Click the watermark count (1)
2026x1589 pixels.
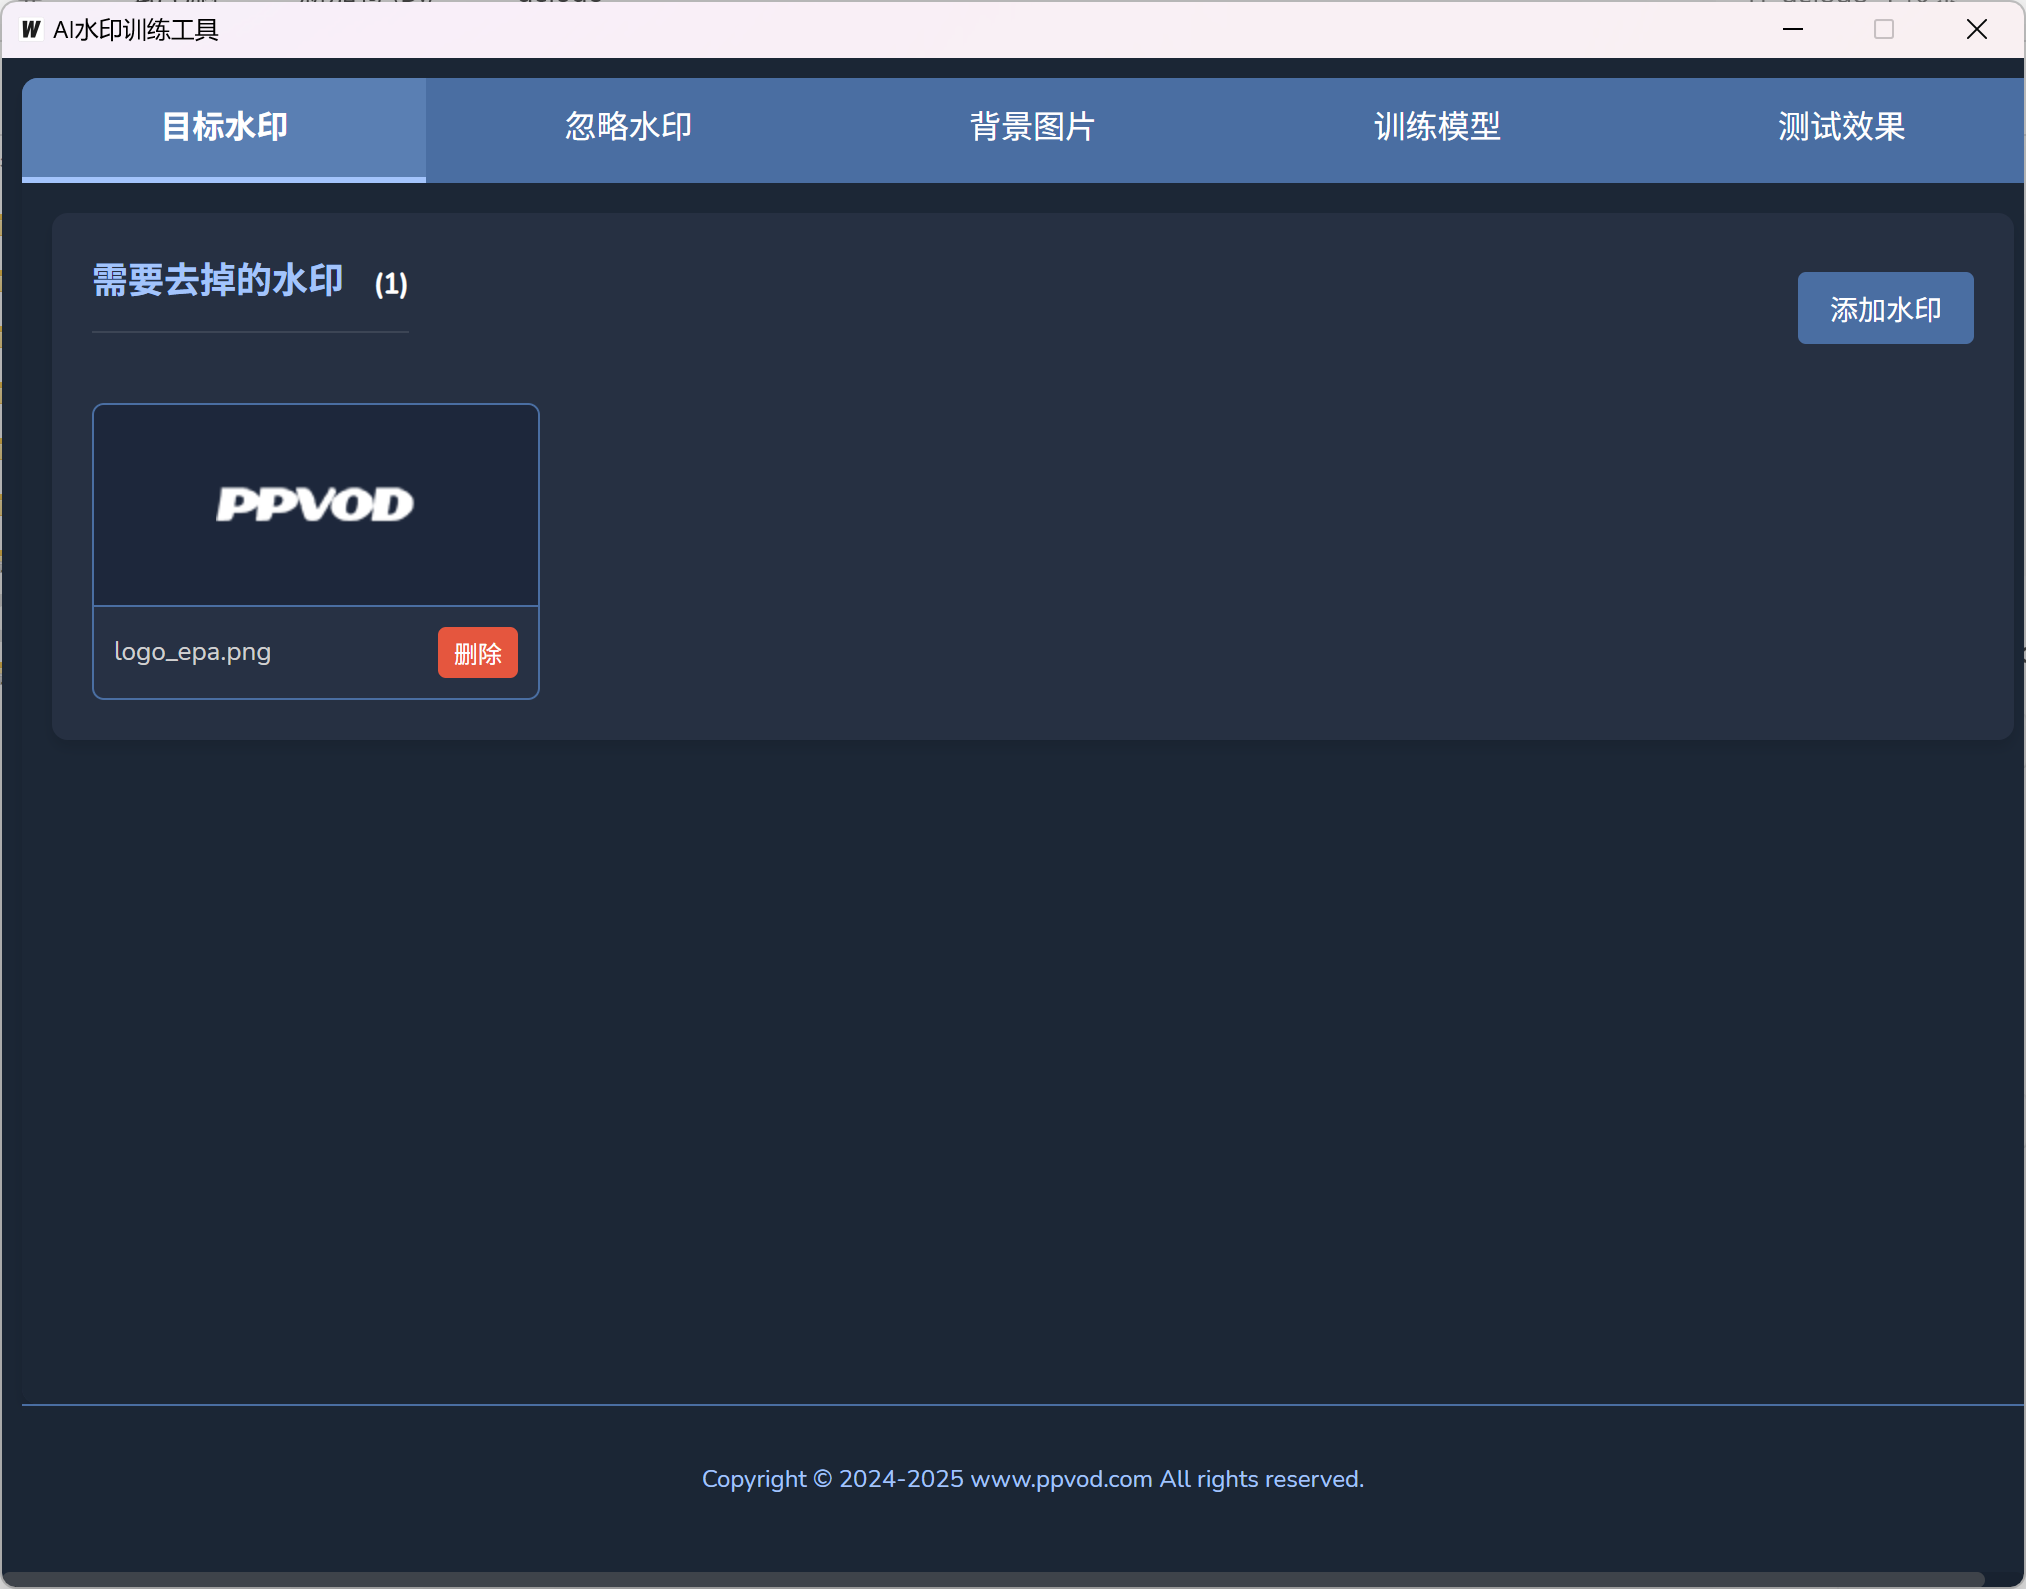coord(391,285)
